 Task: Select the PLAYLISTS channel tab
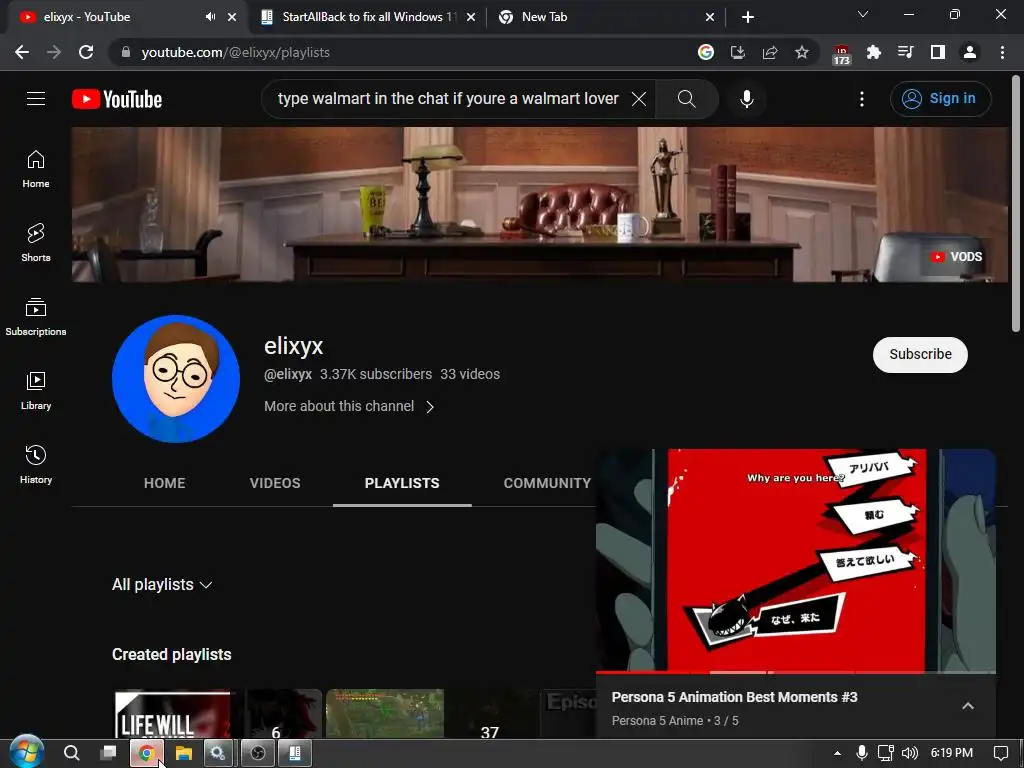pyautogui.click(x=402, y=483)
